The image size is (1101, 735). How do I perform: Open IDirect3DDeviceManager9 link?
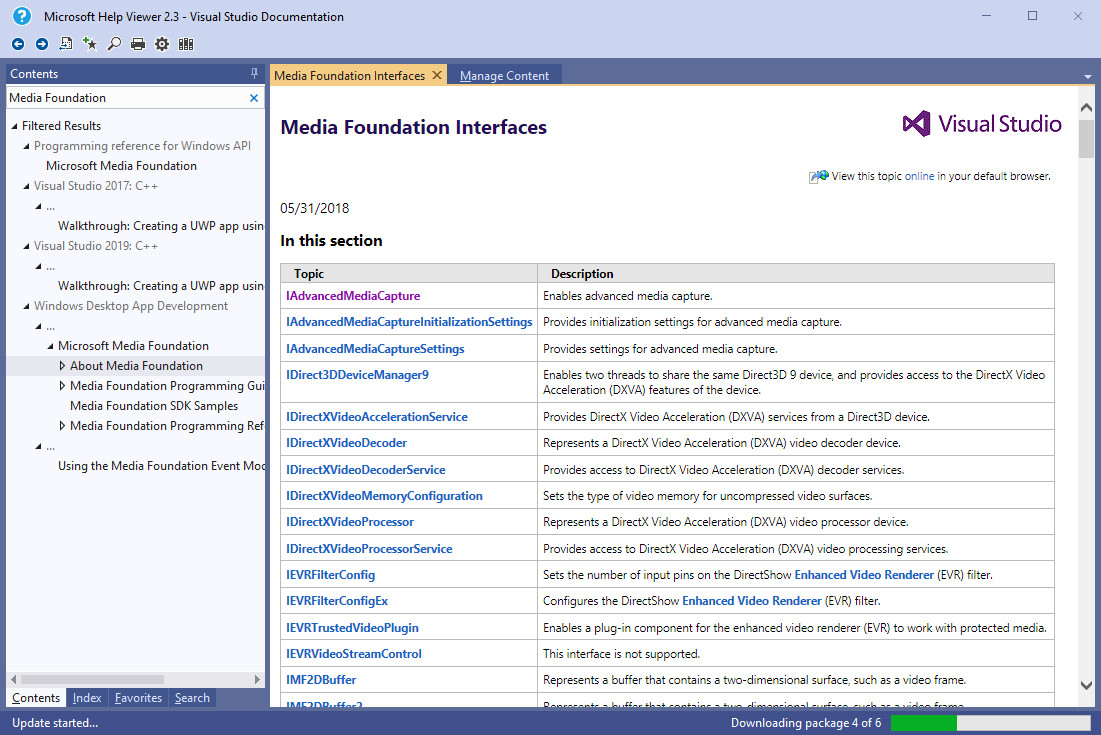click(x=357, y=375)
